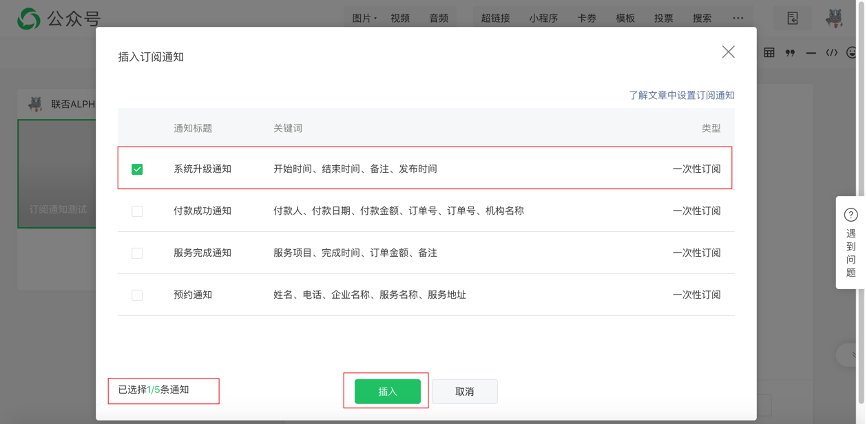This screenshot has height=424, width=866.
Task: Click 小程序 in the top toolbar
Action: [x=544, y=18]
